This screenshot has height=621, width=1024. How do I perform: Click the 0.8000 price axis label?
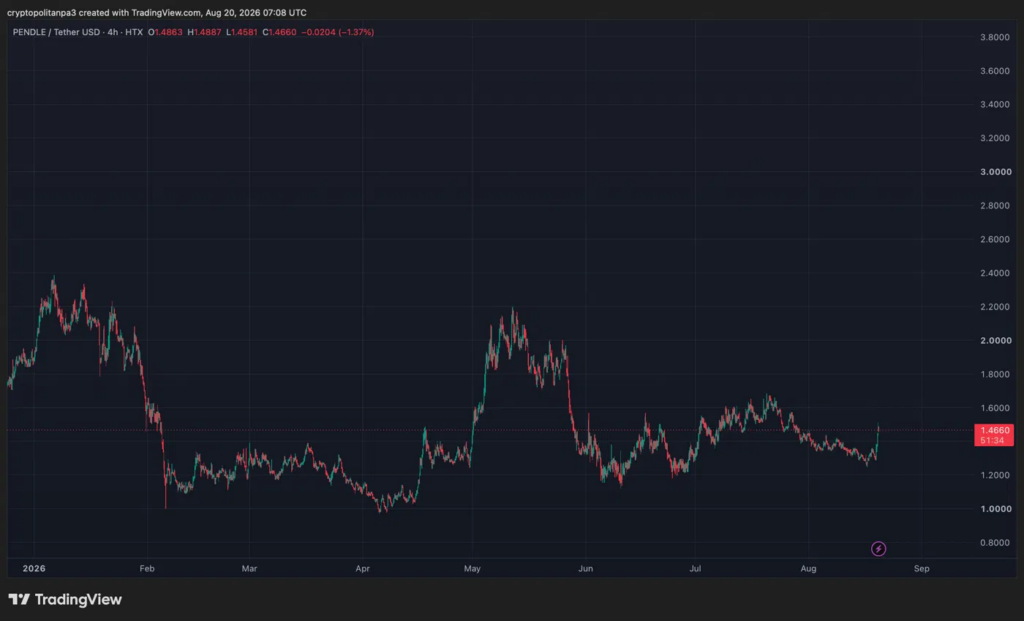[995, 543]
